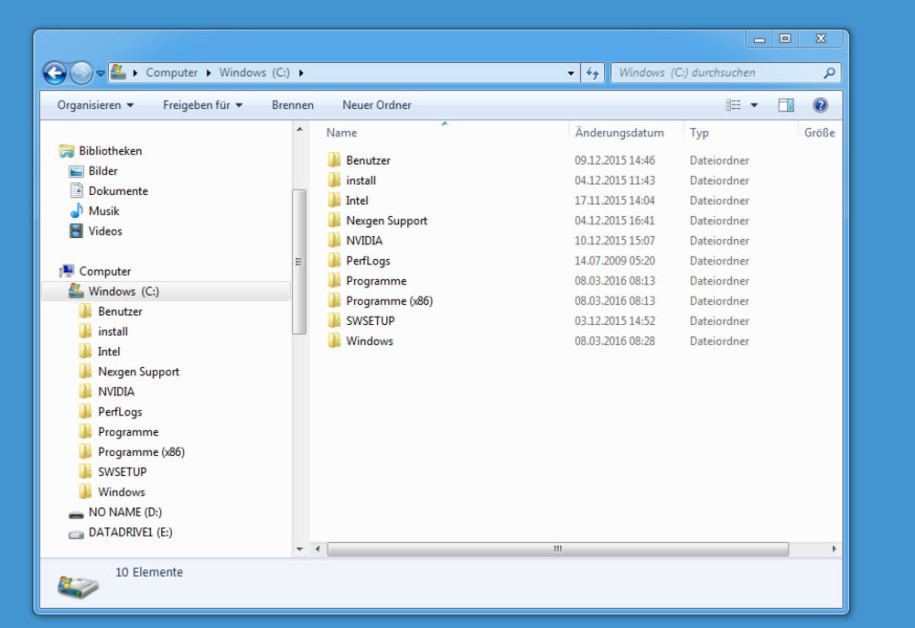Click the magnifier search icon
This screenshot has width=915, height=628.
click(829, 73)
